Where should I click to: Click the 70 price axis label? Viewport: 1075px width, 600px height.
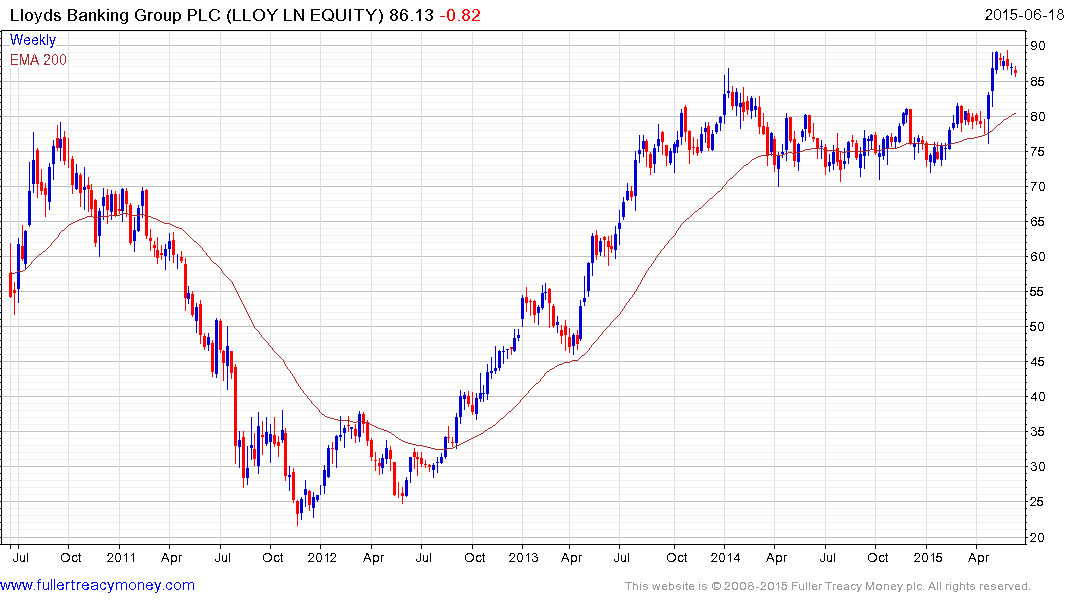[x=1037, y=187]
